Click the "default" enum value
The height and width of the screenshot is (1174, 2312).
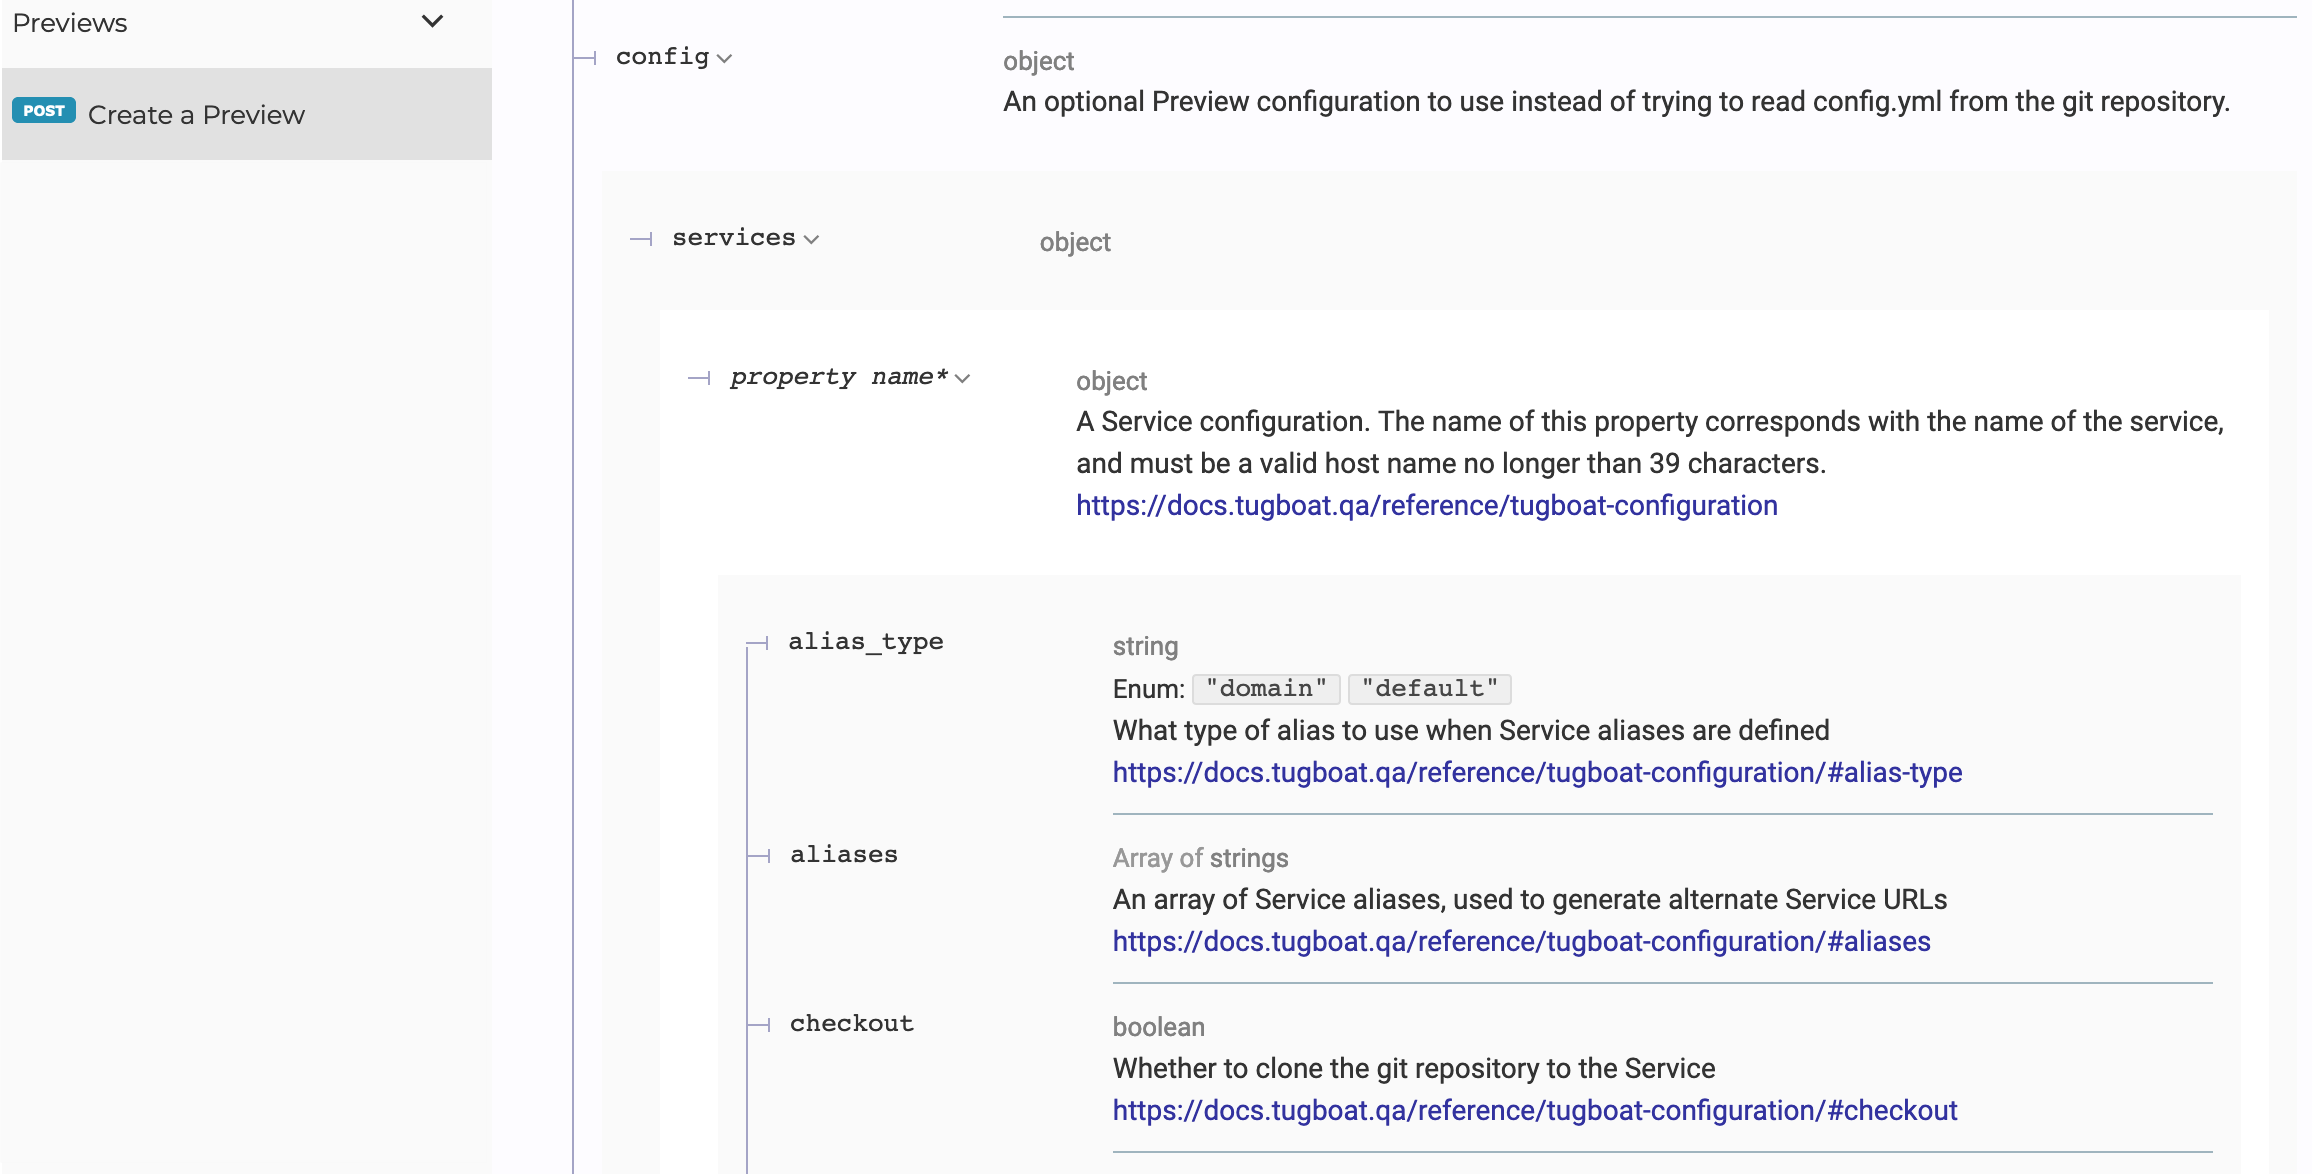[1429, 689]
